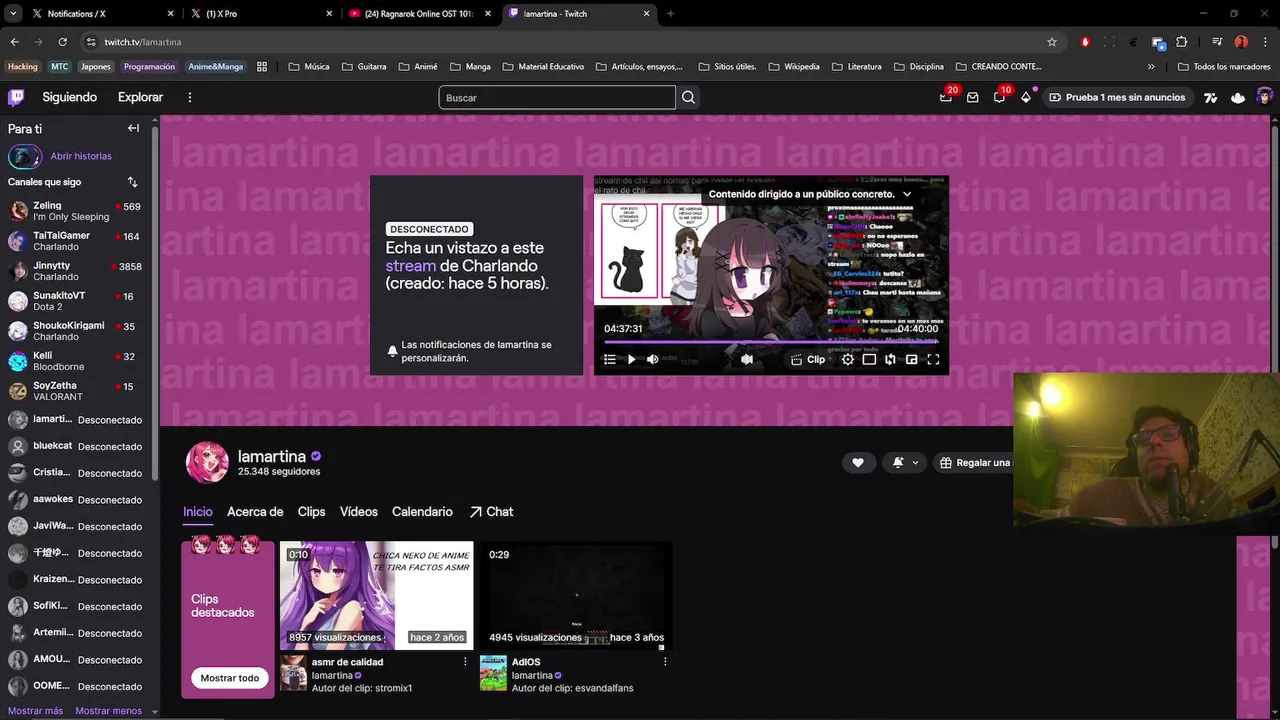Viewport: 1280px width, 720px height.
Task: Open the video player settings gear
Action: tap(848, 359)
